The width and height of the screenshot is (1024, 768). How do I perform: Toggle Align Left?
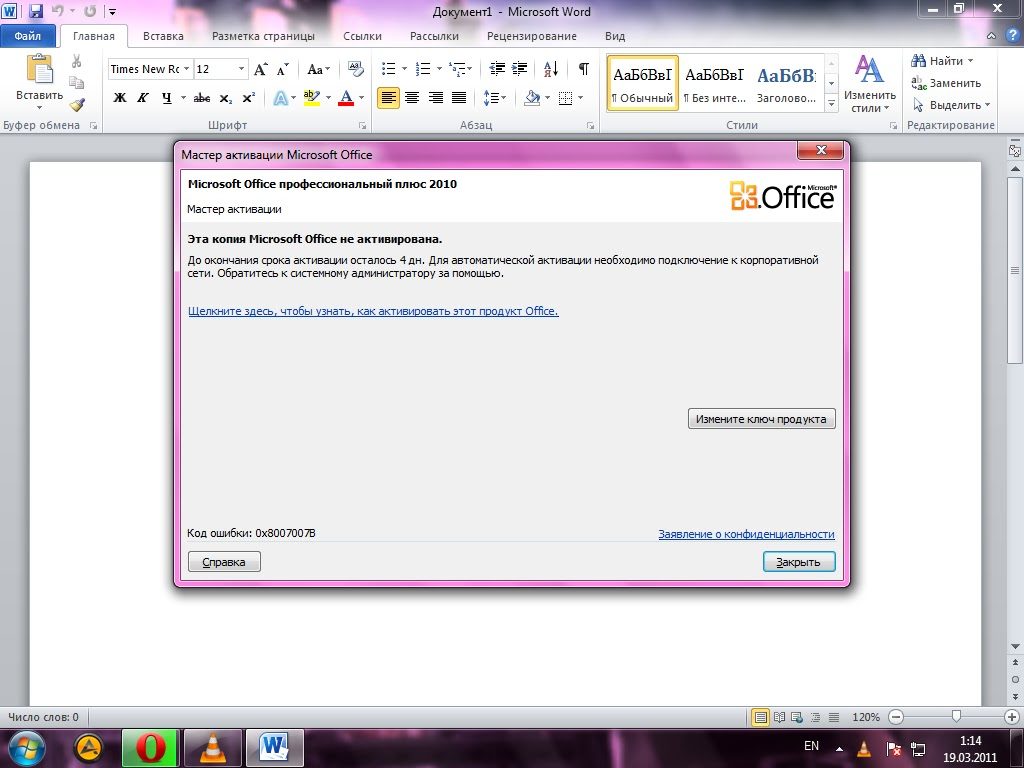[x=388, y=98]
